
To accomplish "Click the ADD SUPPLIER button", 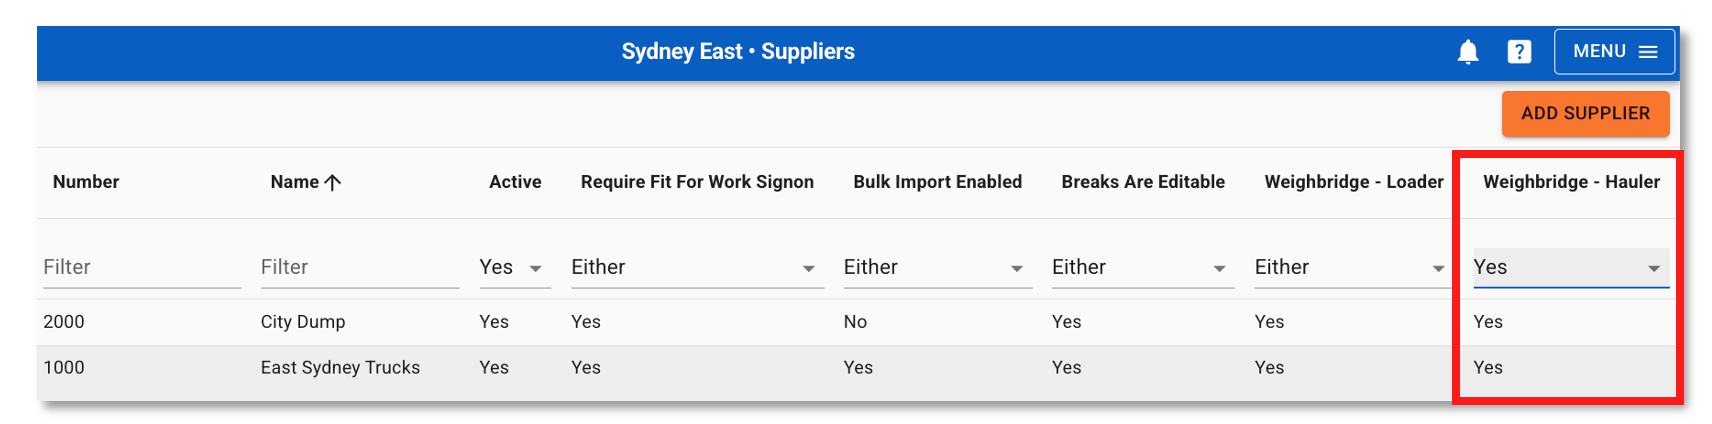I will click(1585, 114).
